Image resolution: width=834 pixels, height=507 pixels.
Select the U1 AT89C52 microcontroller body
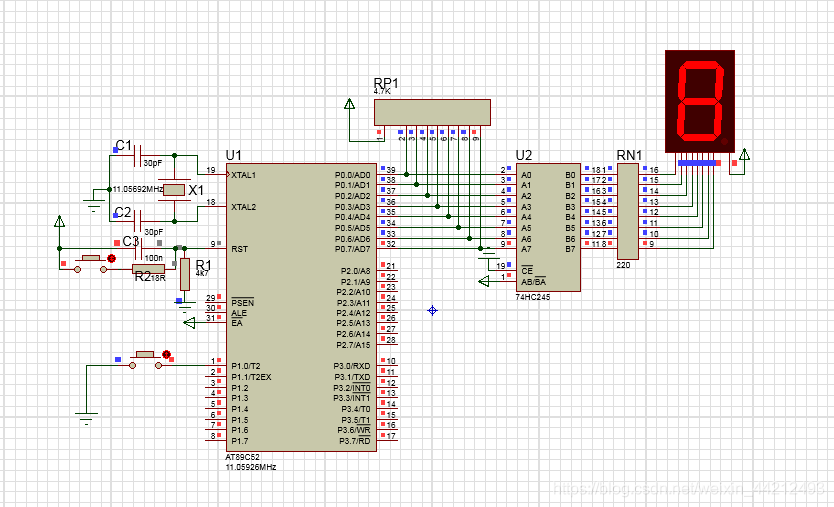pos(300,310)
